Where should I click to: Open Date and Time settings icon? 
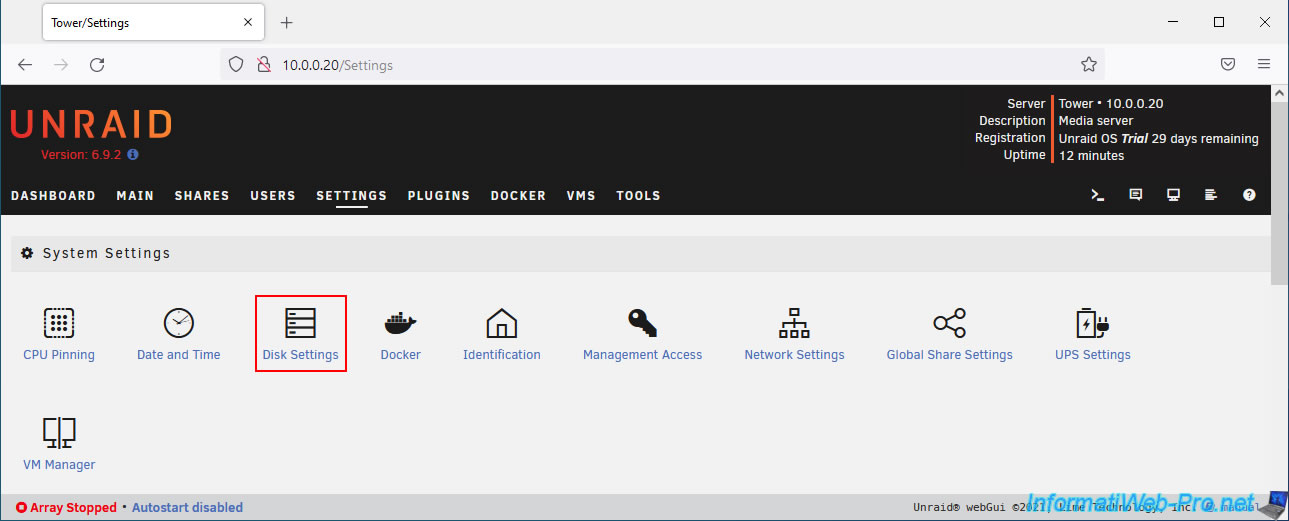(178, 323)
